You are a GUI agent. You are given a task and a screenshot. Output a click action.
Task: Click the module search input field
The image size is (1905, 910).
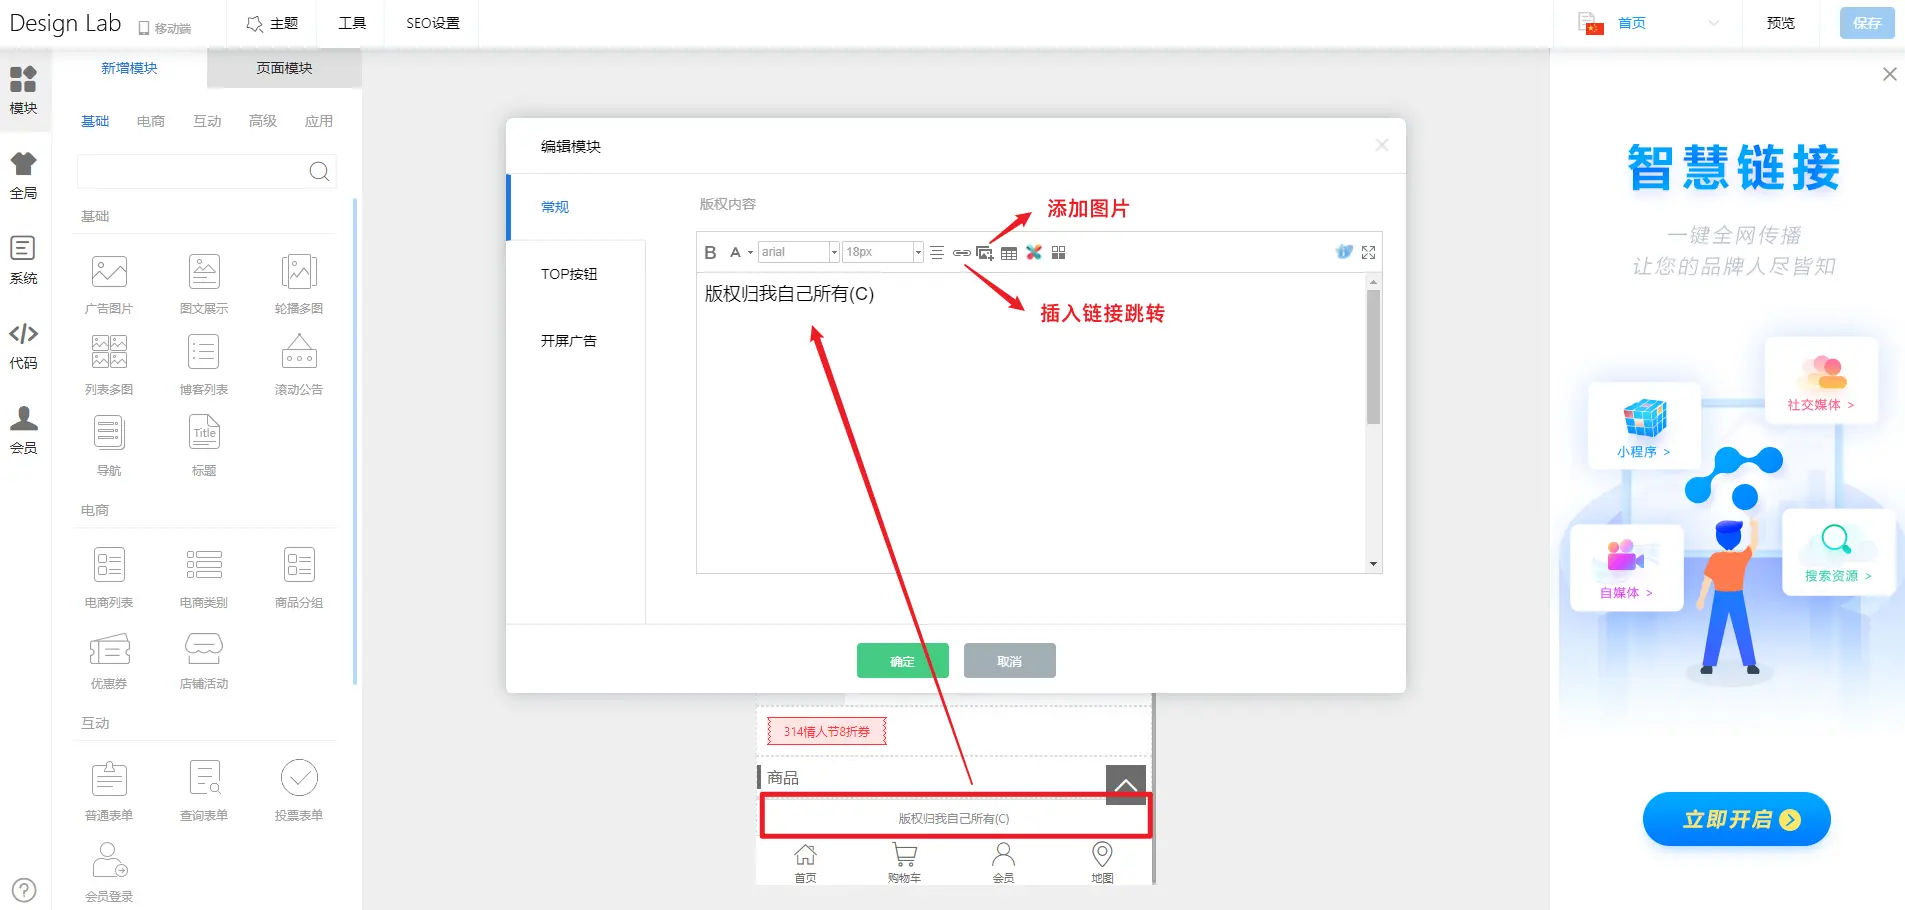(192, 172)
